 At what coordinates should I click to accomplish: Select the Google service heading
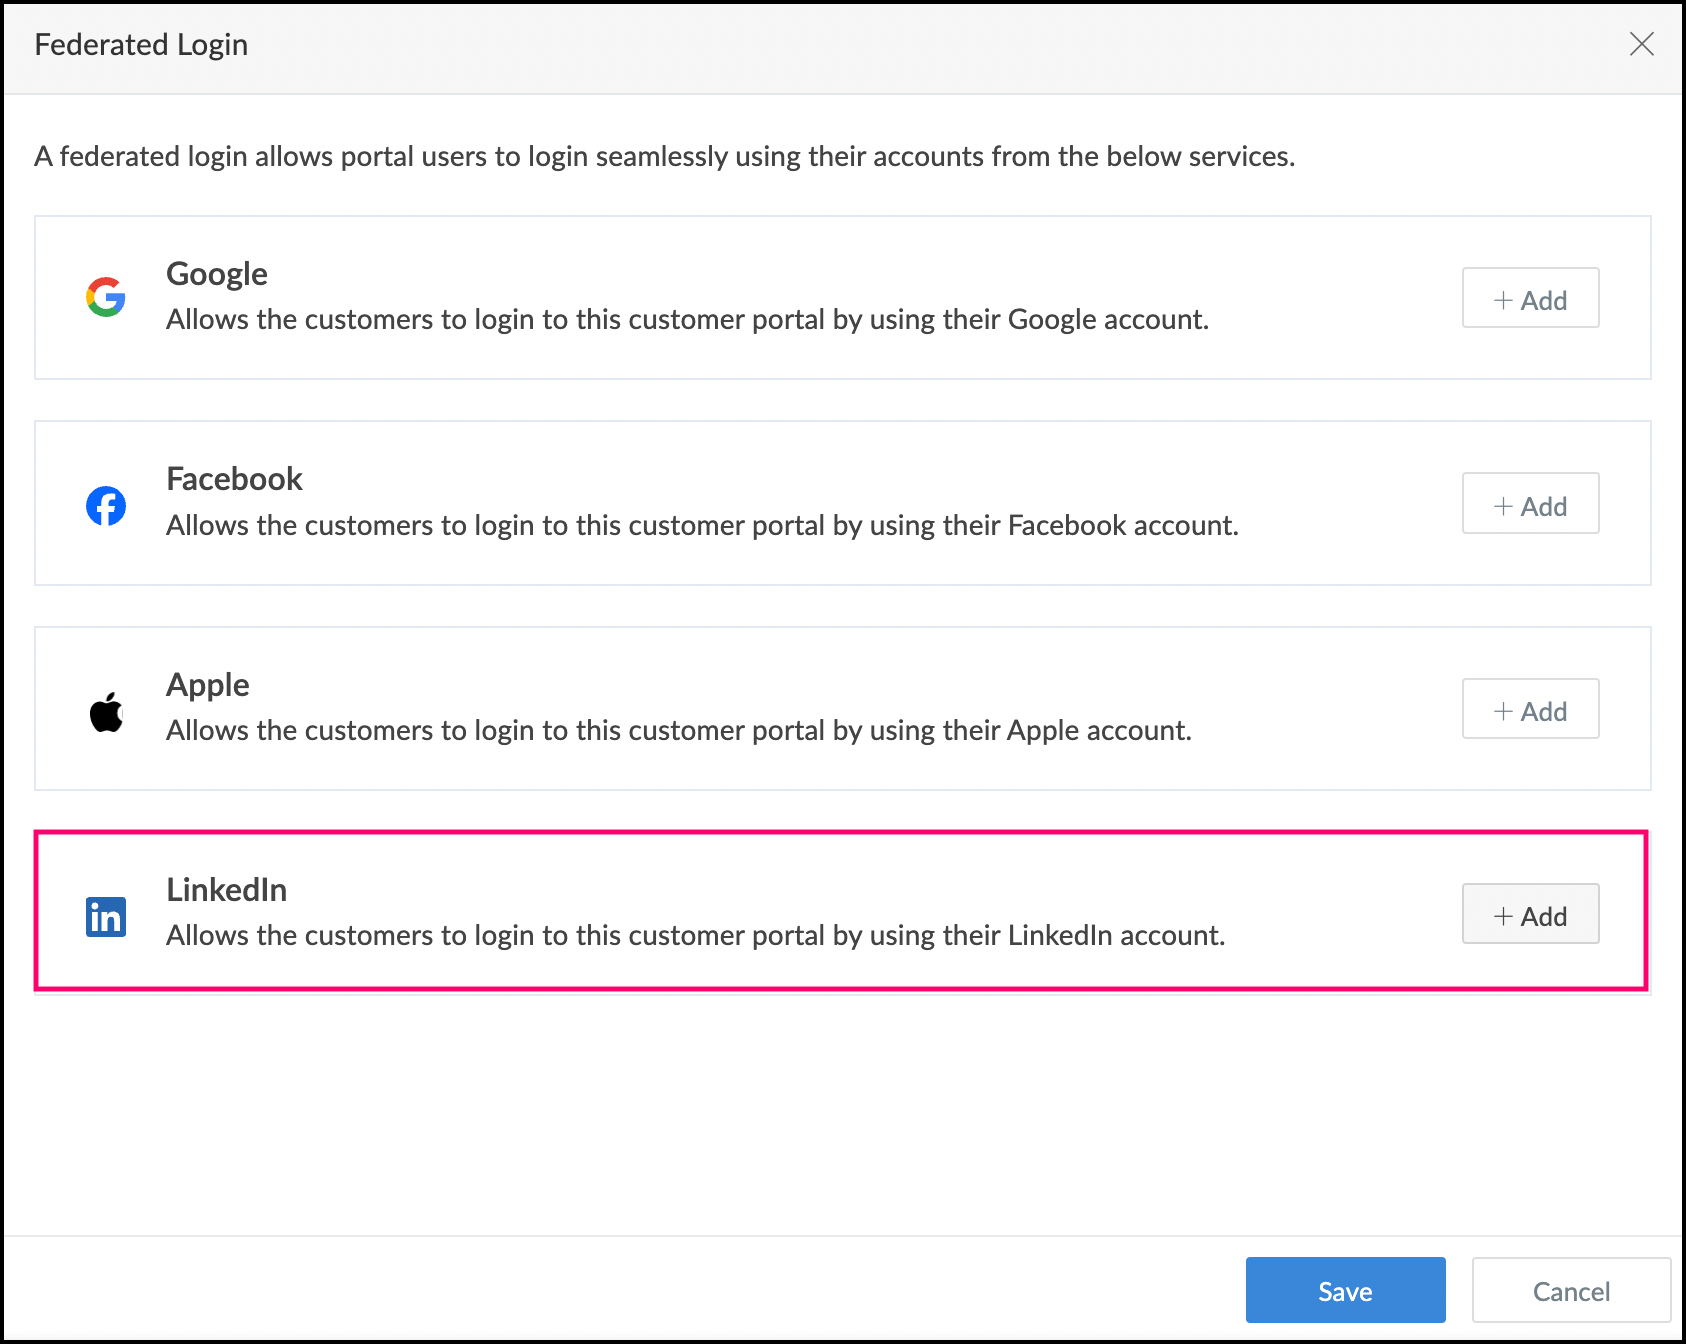[x=217, y=274]
